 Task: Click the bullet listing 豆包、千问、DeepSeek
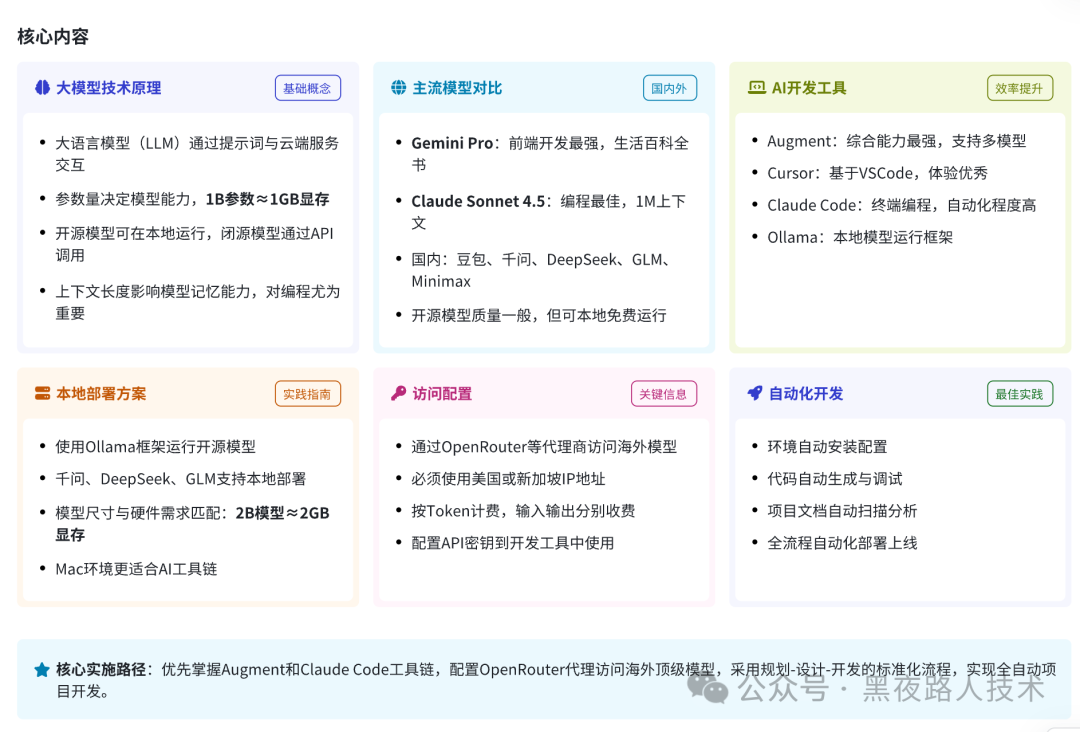pos(541,270)
